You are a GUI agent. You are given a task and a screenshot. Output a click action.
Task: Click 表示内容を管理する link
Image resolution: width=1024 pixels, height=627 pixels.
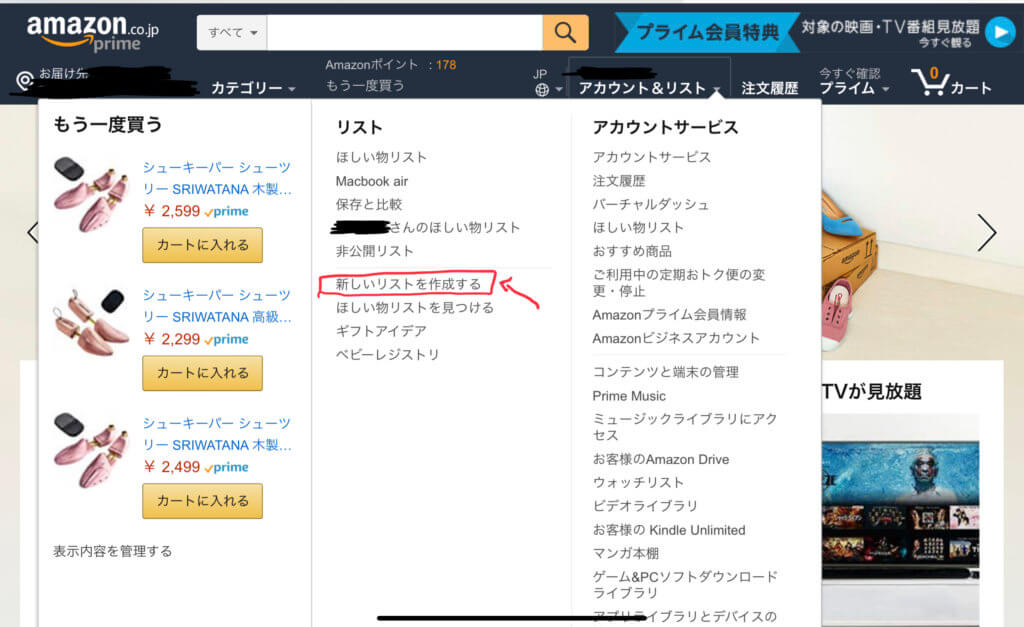pyautogui.click(x=112, y=551)
